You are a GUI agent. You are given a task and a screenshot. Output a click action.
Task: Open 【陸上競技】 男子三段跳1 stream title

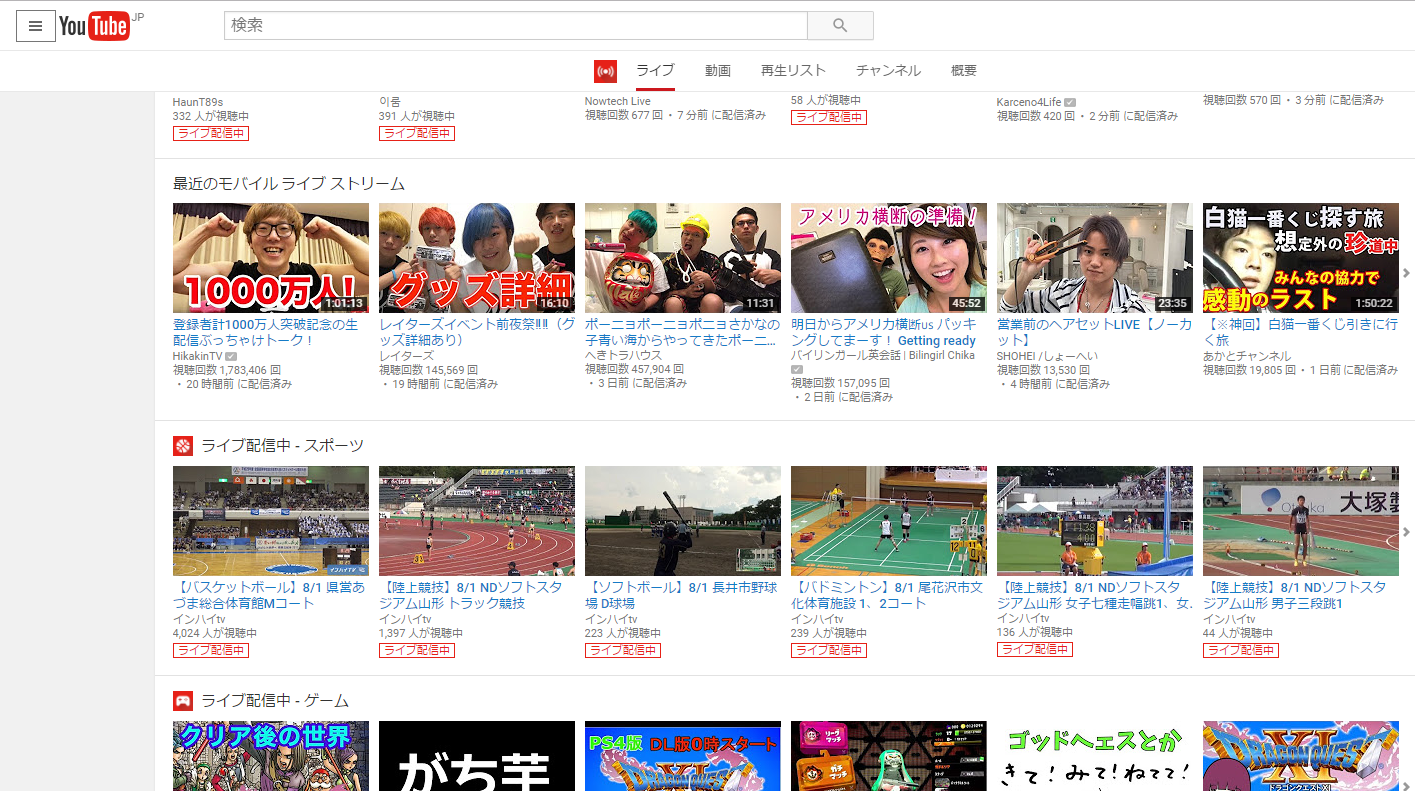click(x=1295, y=595)
